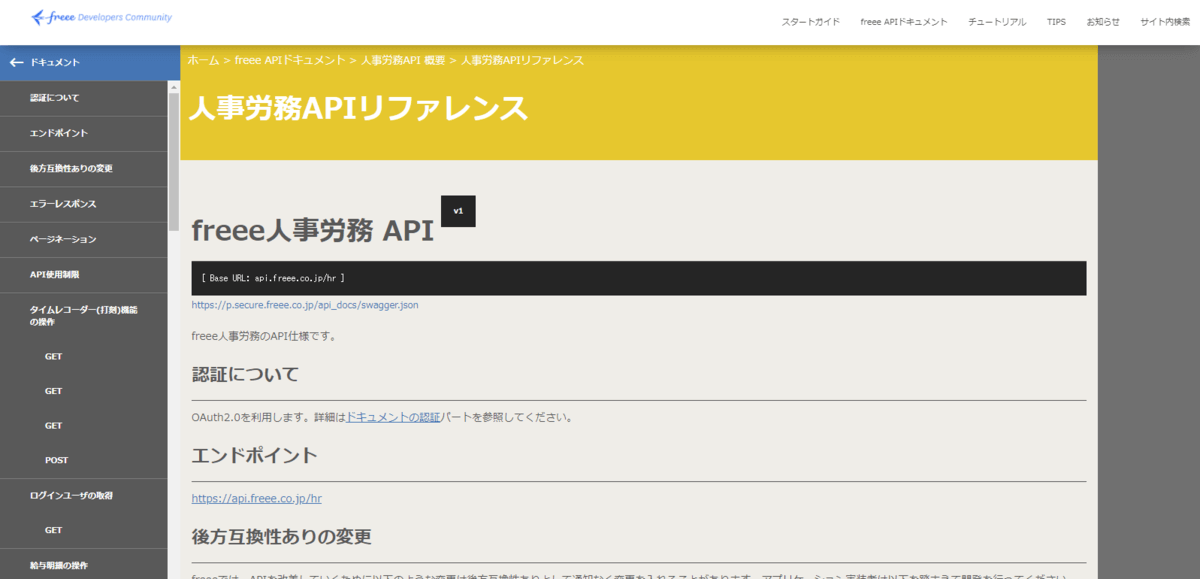Select タイムレコーダー(打刻)機能の操作 in the sidebar
The image size is (1200, 579).
click(84, 316)
